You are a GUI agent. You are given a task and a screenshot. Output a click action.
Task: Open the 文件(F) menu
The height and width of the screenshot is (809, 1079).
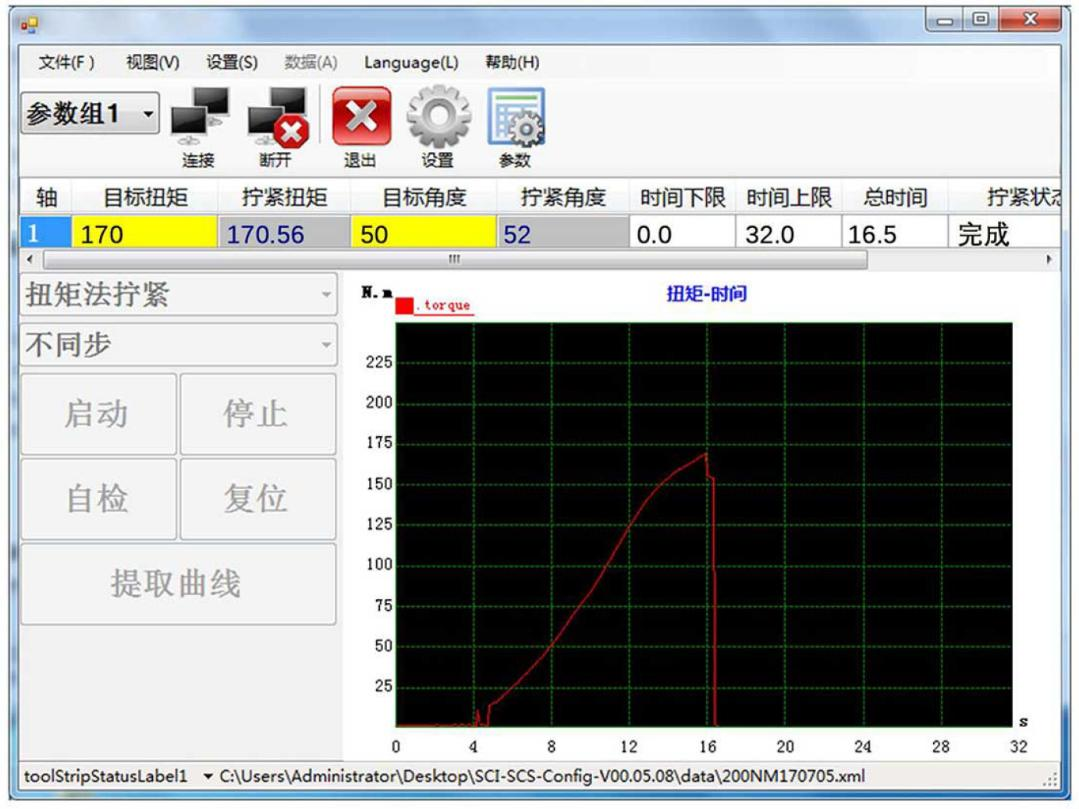(x=66, y=62)
